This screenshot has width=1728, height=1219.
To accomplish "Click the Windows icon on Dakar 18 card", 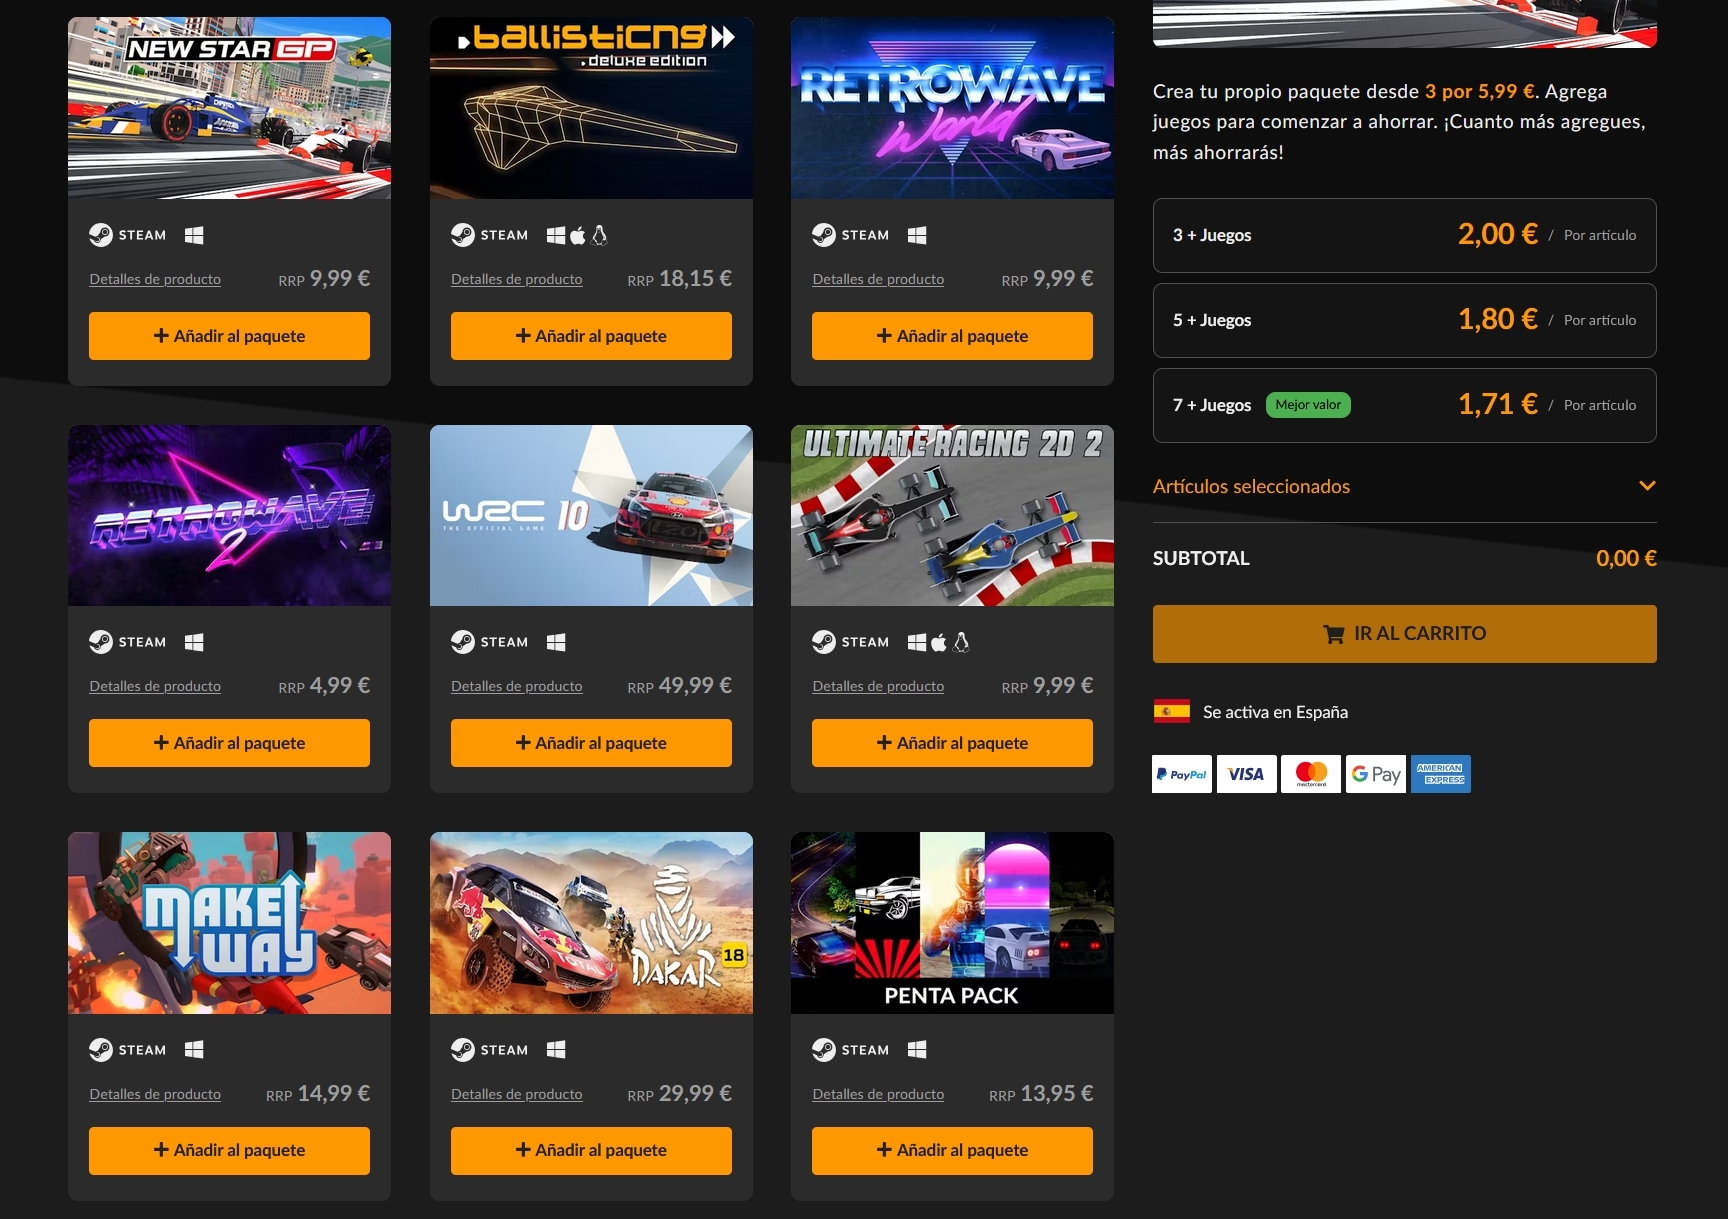I will click(556, 1049).
